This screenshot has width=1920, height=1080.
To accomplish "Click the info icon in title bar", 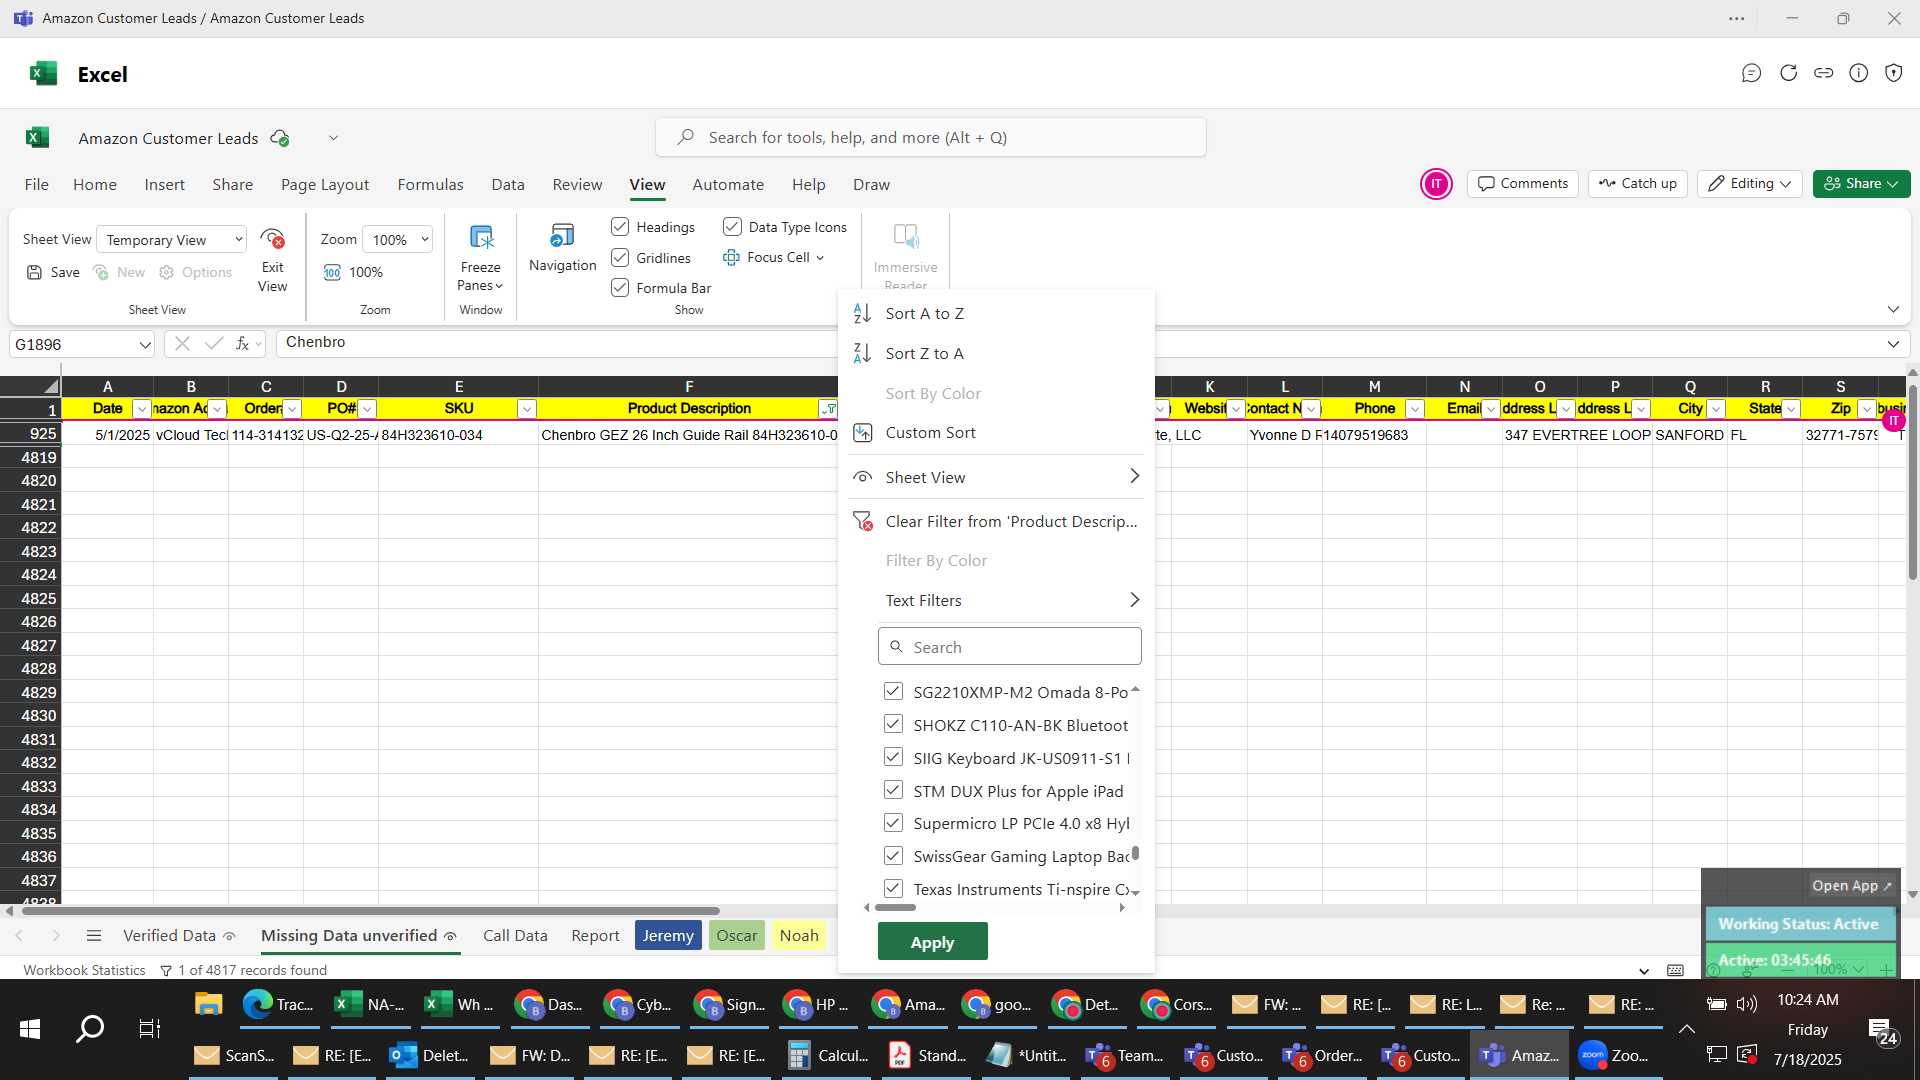I will (1859, 73).
